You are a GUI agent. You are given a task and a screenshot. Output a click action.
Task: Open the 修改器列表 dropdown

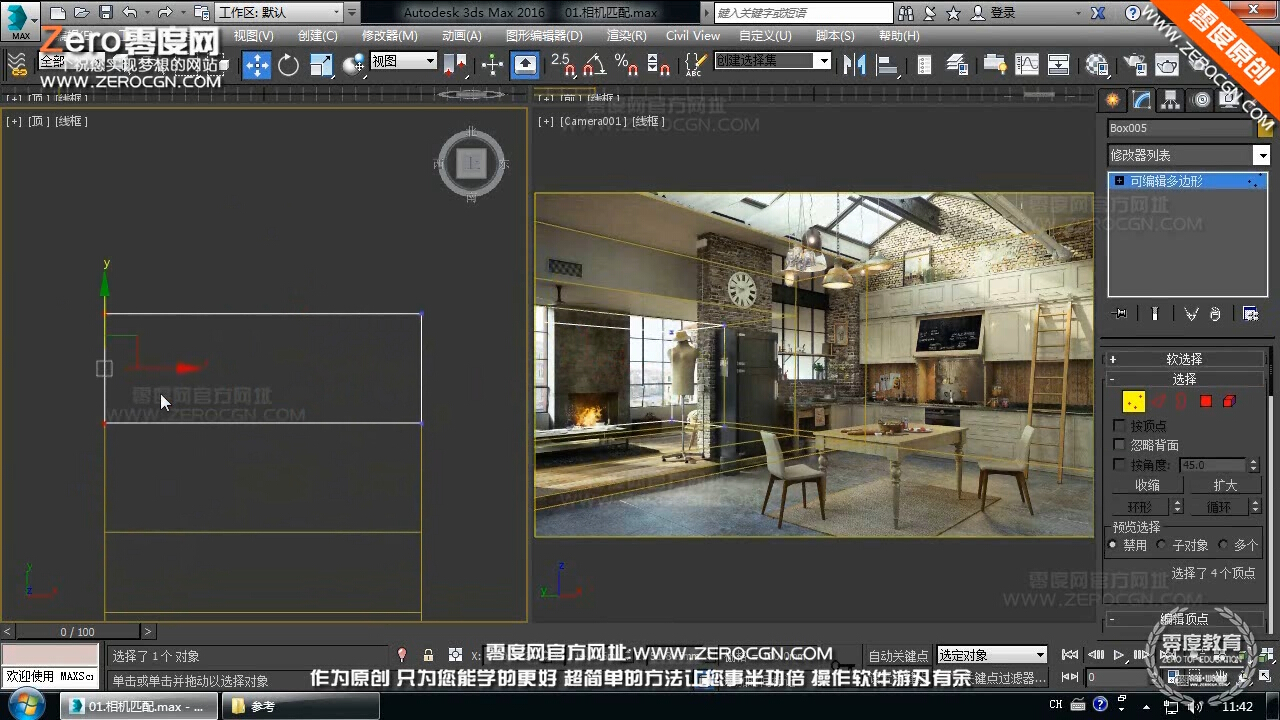(1188, 155)
